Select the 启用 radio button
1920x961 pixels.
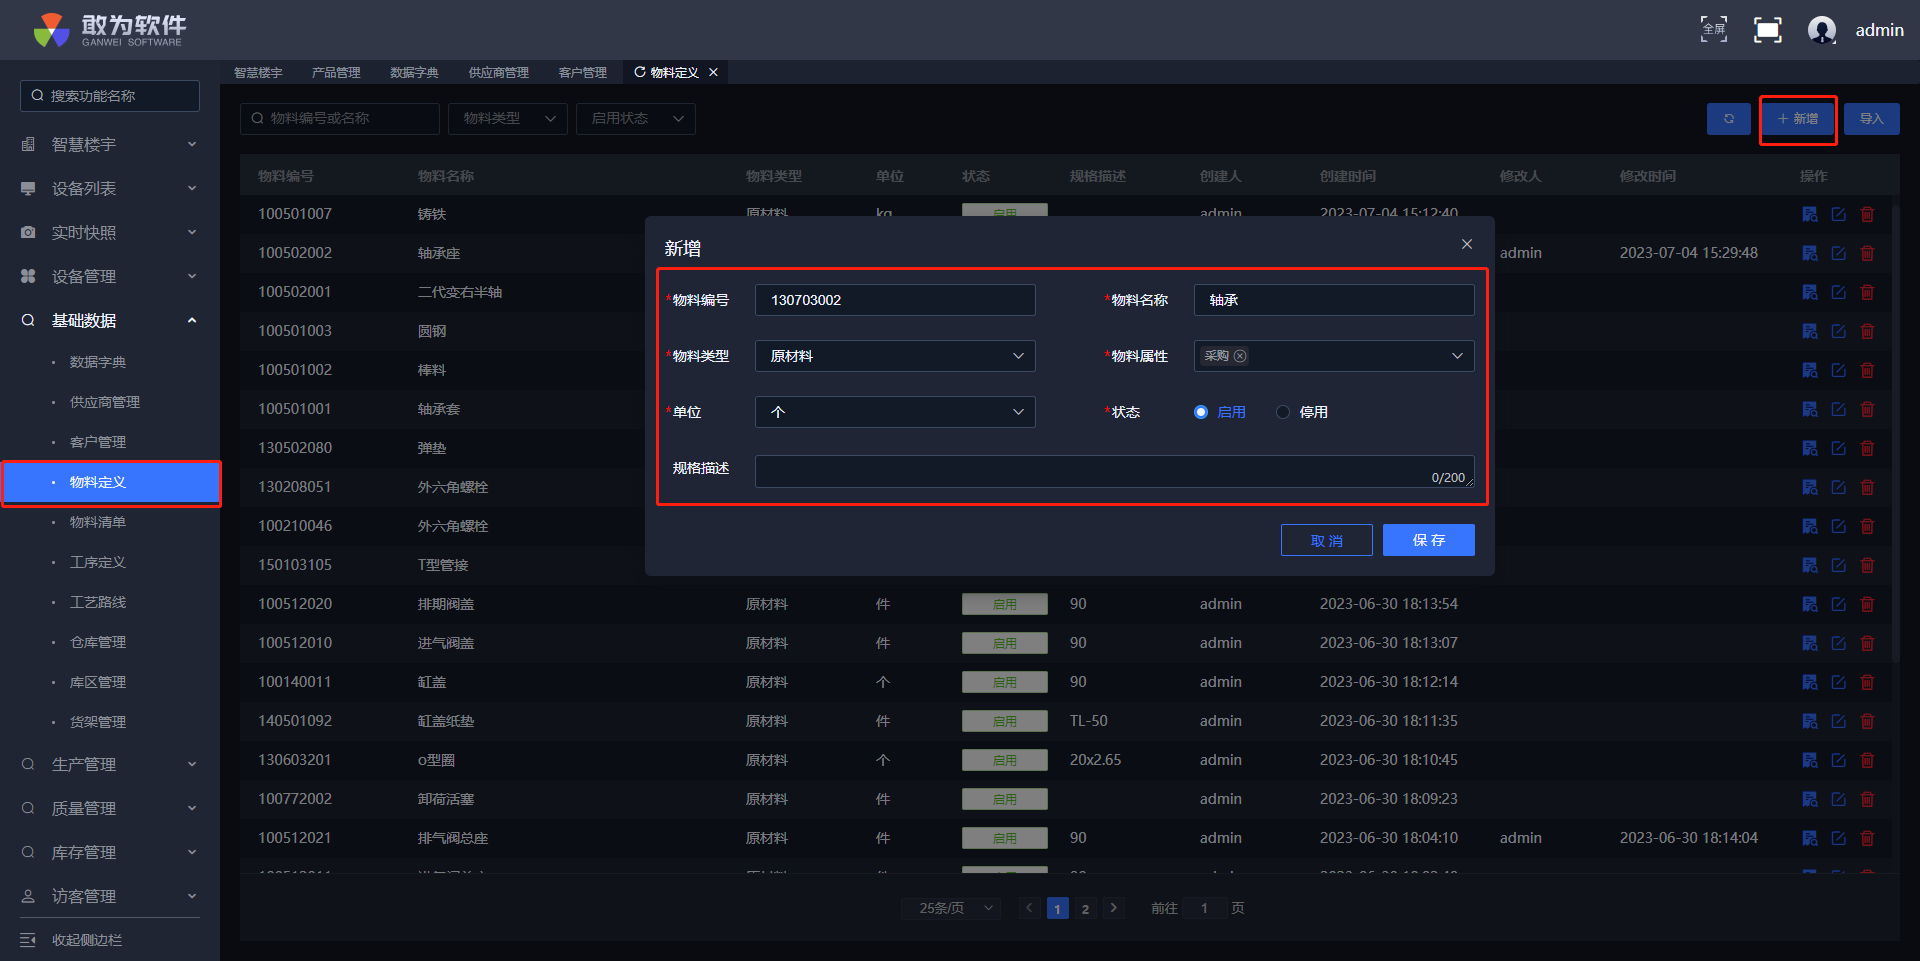pos(1201,412)
